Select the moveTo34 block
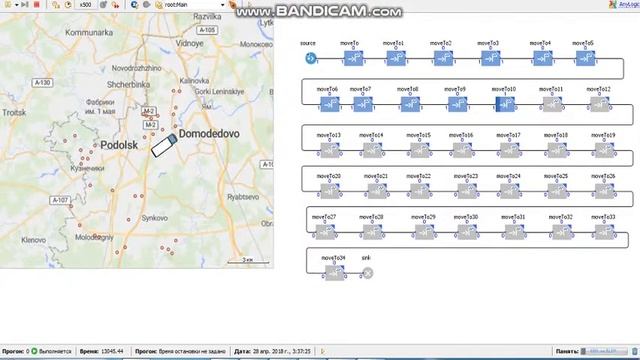This screenshot has height=360, width=640. click(x=335, y=273)
